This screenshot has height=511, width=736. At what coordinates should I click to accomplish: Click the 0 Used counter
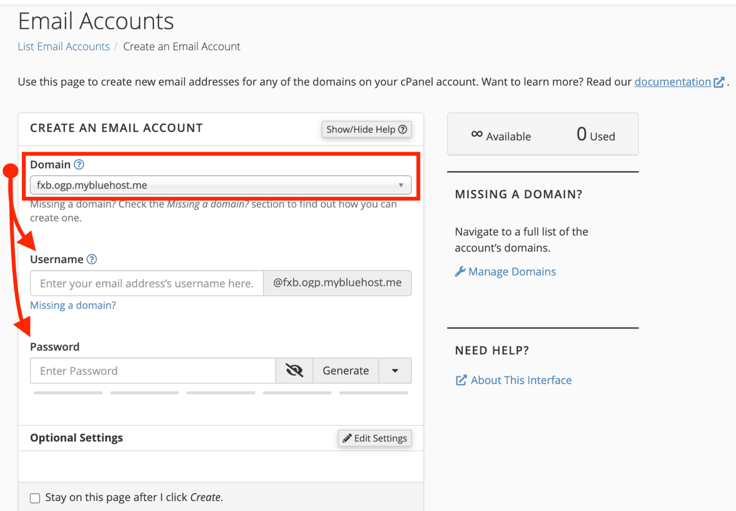596,135
